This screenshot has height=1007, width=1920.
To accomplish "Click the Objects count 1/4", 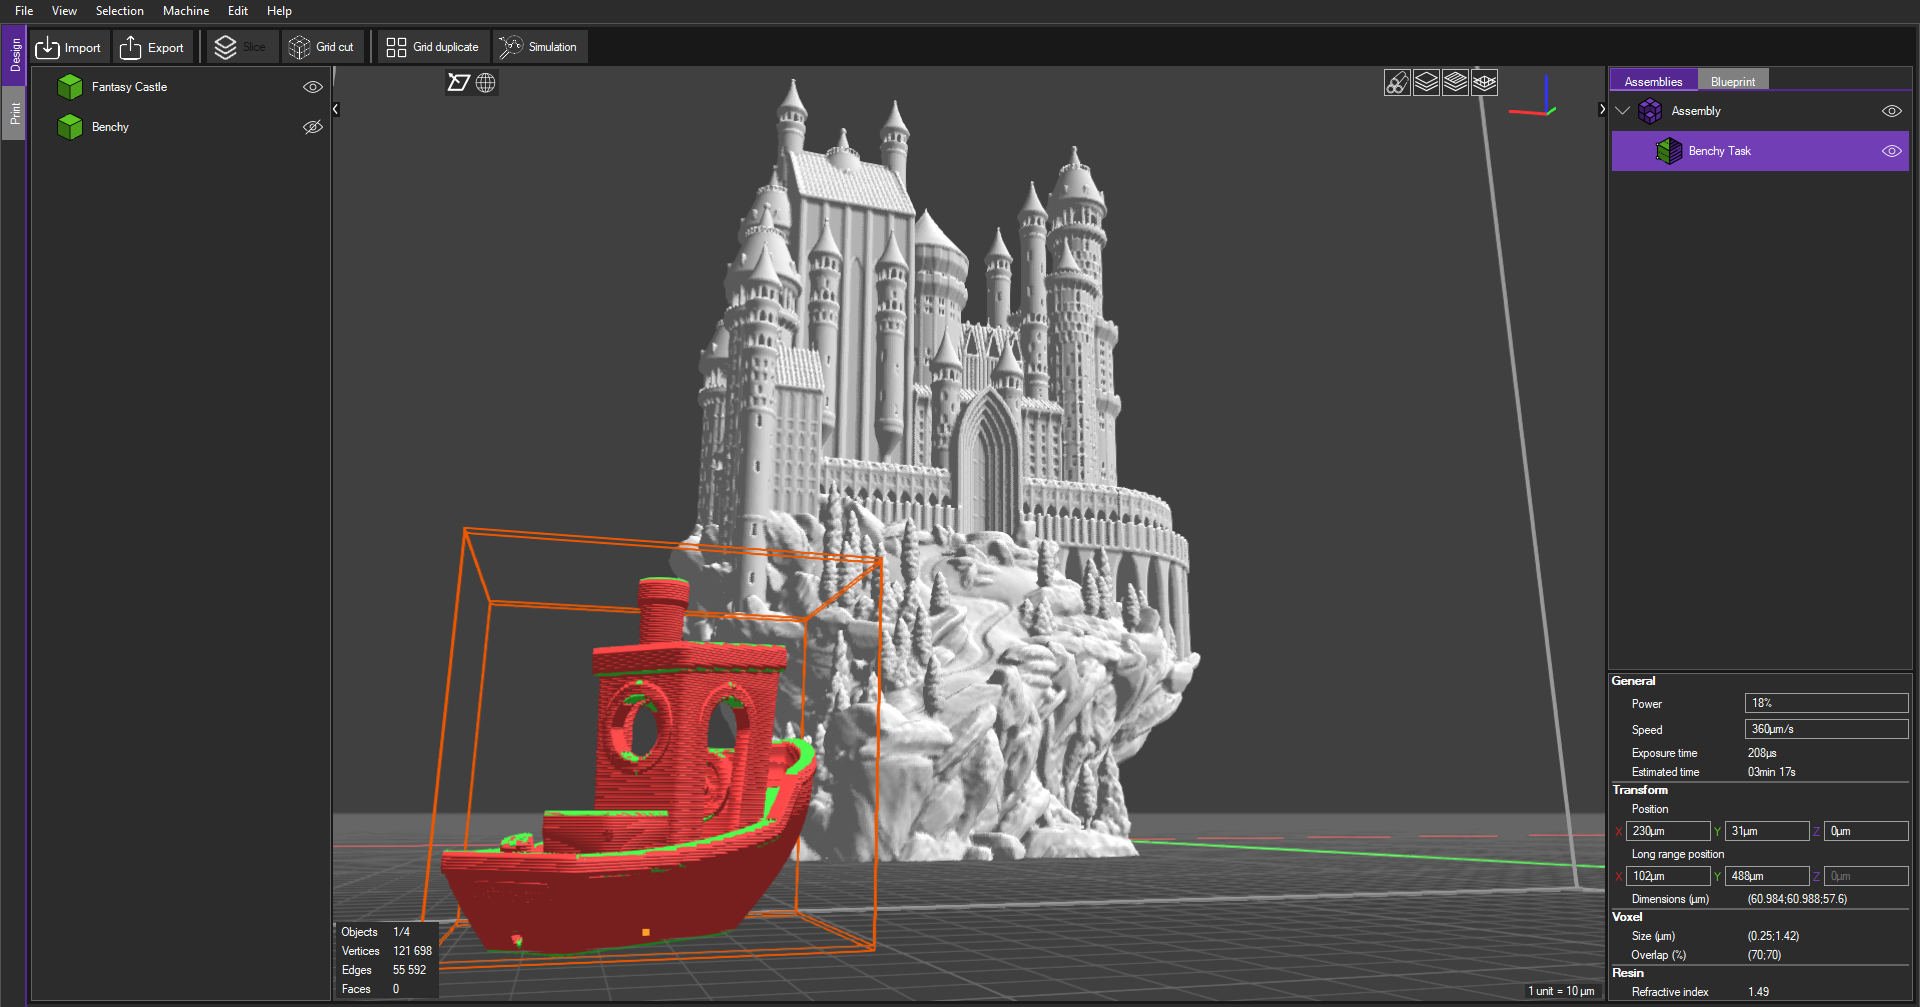I will click(401, 932).
